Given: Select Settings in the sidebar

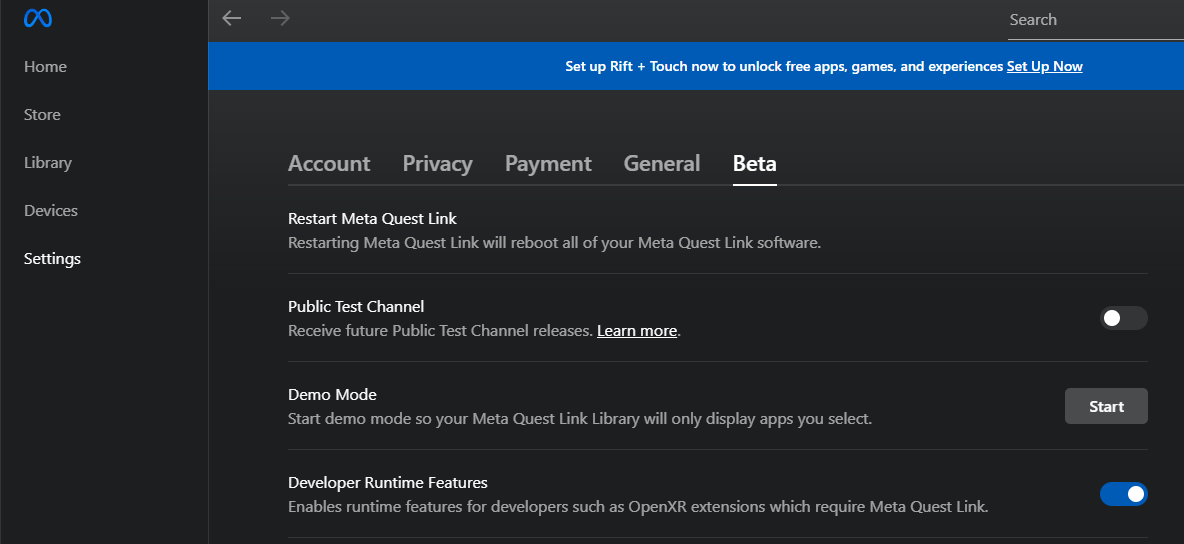Looking at the screenshot, I should pos(52,259).
